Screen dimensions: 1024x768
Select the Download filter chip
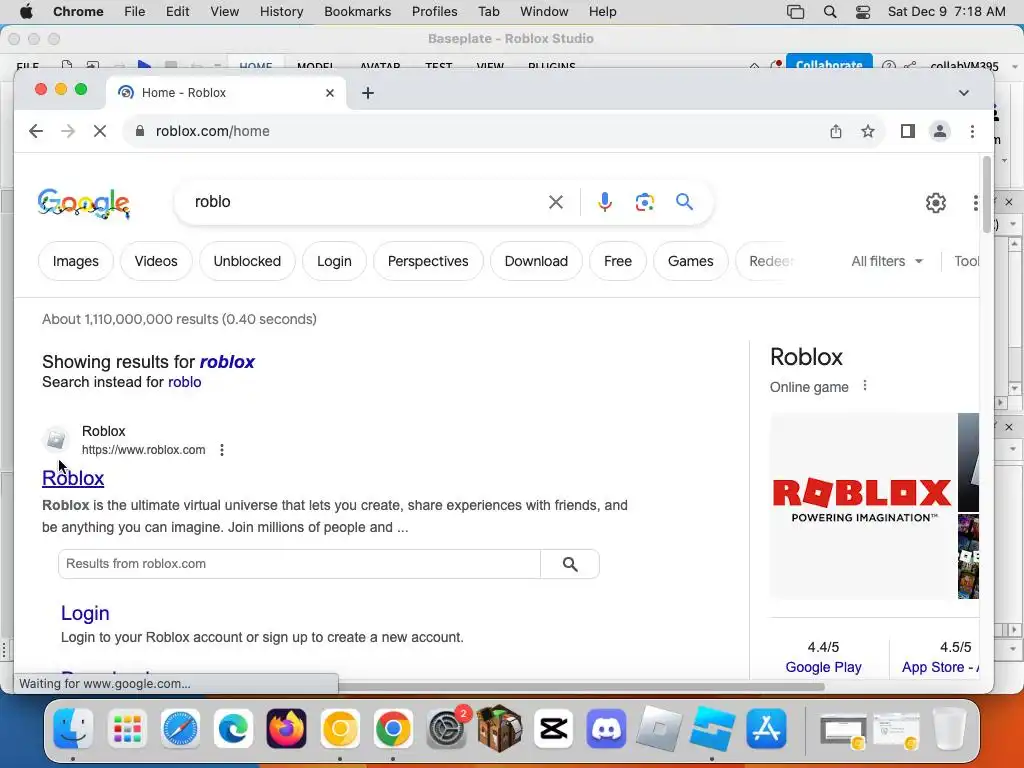[536, 261]
